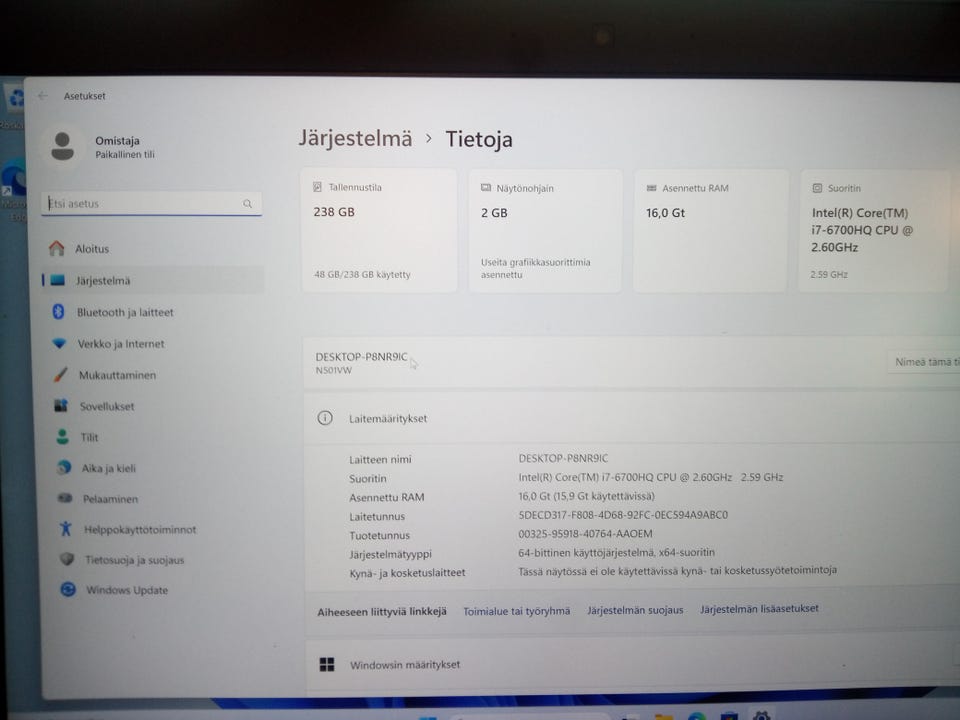Screen dimensions: 960x720
Task: Select Bluetooth ja laitteet menu item
Action: point(154,312)
